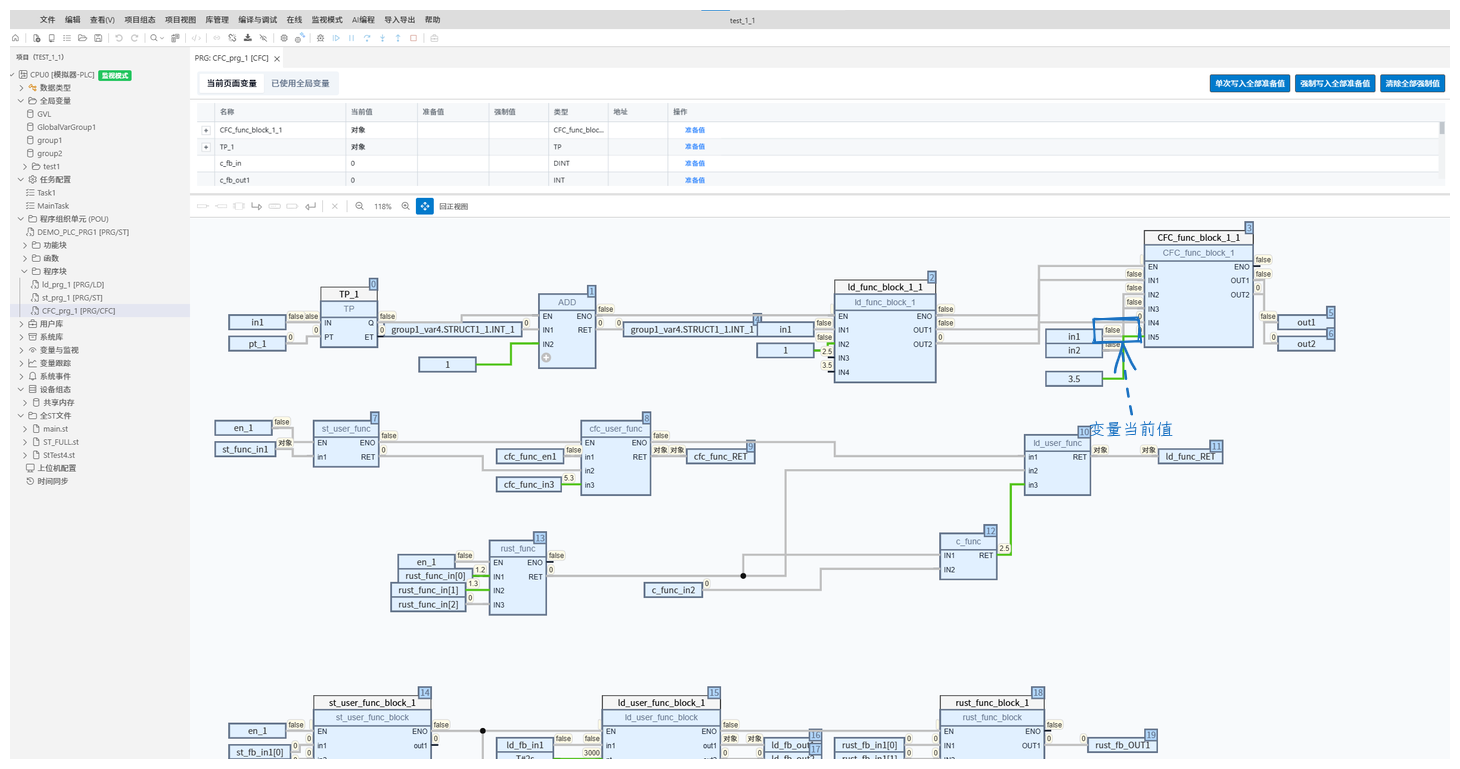Select MainTask in the project tree

(54, 206)
